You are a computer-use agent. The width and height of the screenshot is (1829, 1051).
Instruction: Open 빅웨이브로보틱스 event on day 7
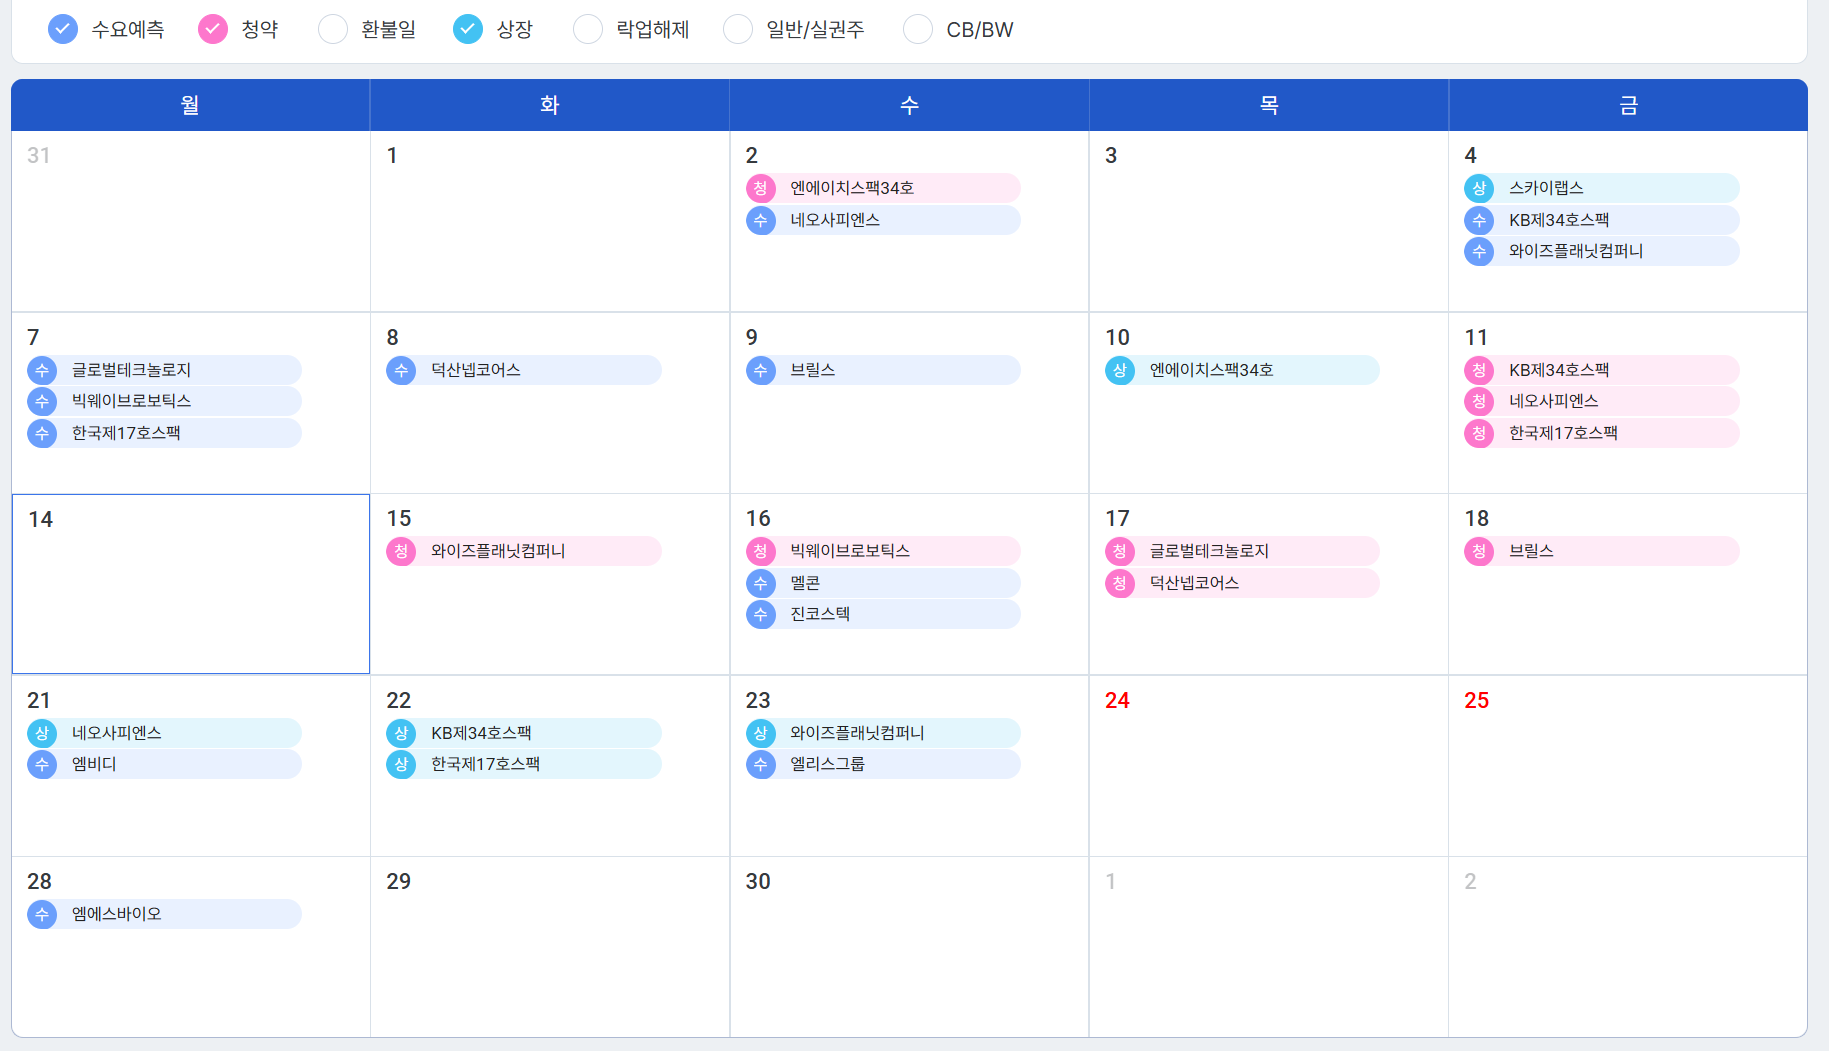click(x=164, y=401)
